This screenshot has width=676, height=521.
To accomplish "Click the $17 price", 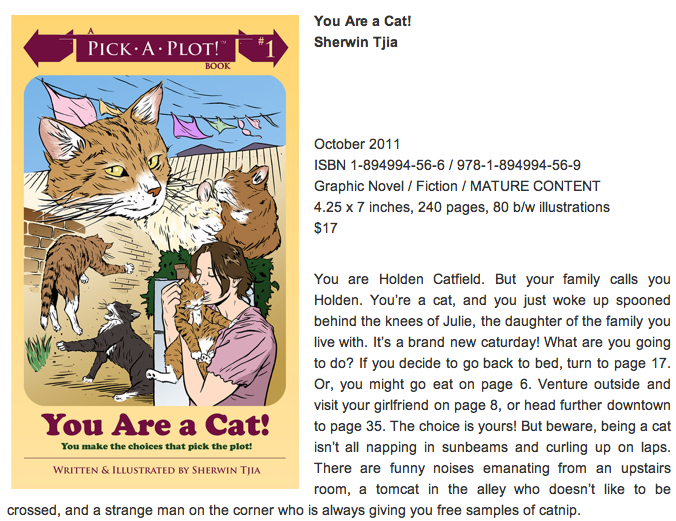I will tap(325, 228).
